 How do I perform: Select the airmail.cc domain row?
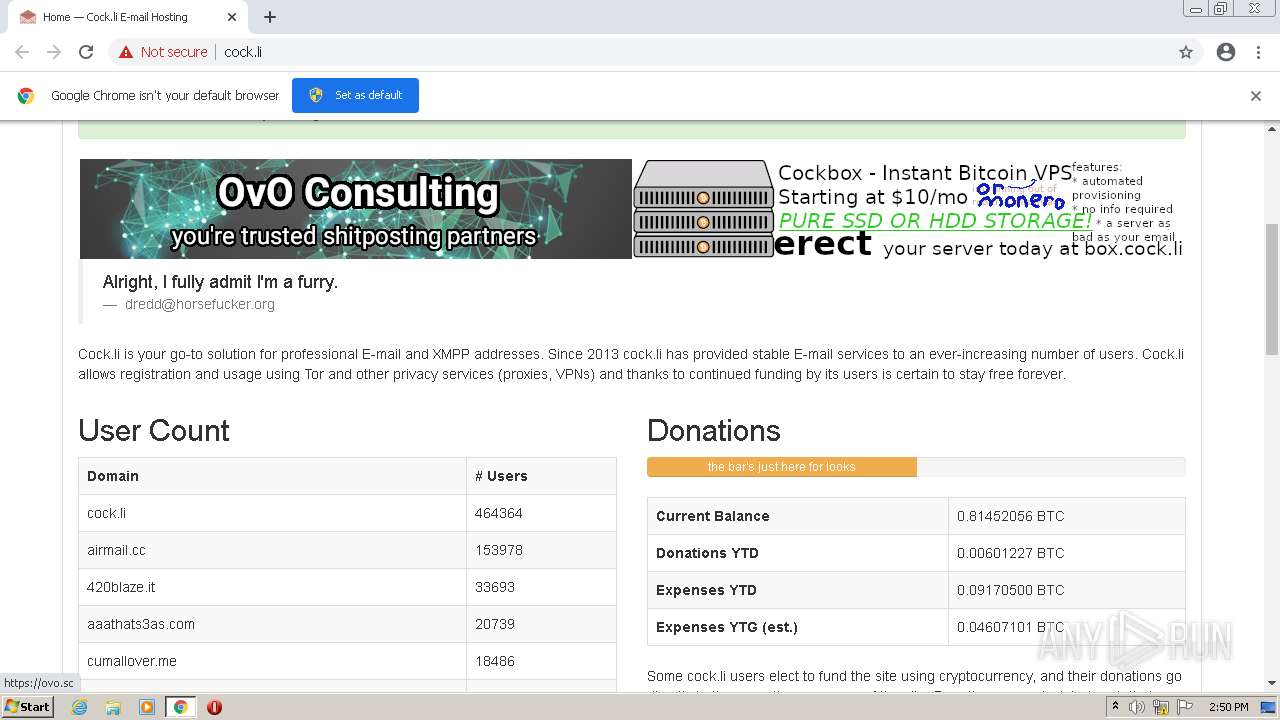point(347,550)
